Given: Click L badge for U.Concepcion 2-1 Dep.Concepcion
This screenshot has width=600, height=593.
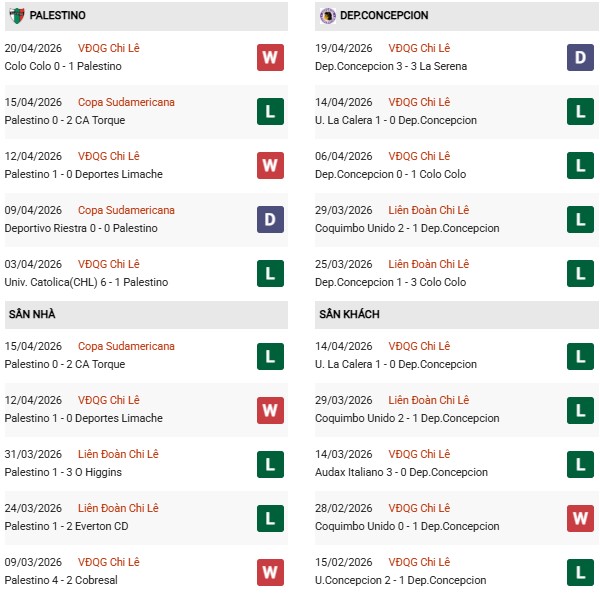Looking at the screenshot, I should pyautogui.click(x=580, y=571).
